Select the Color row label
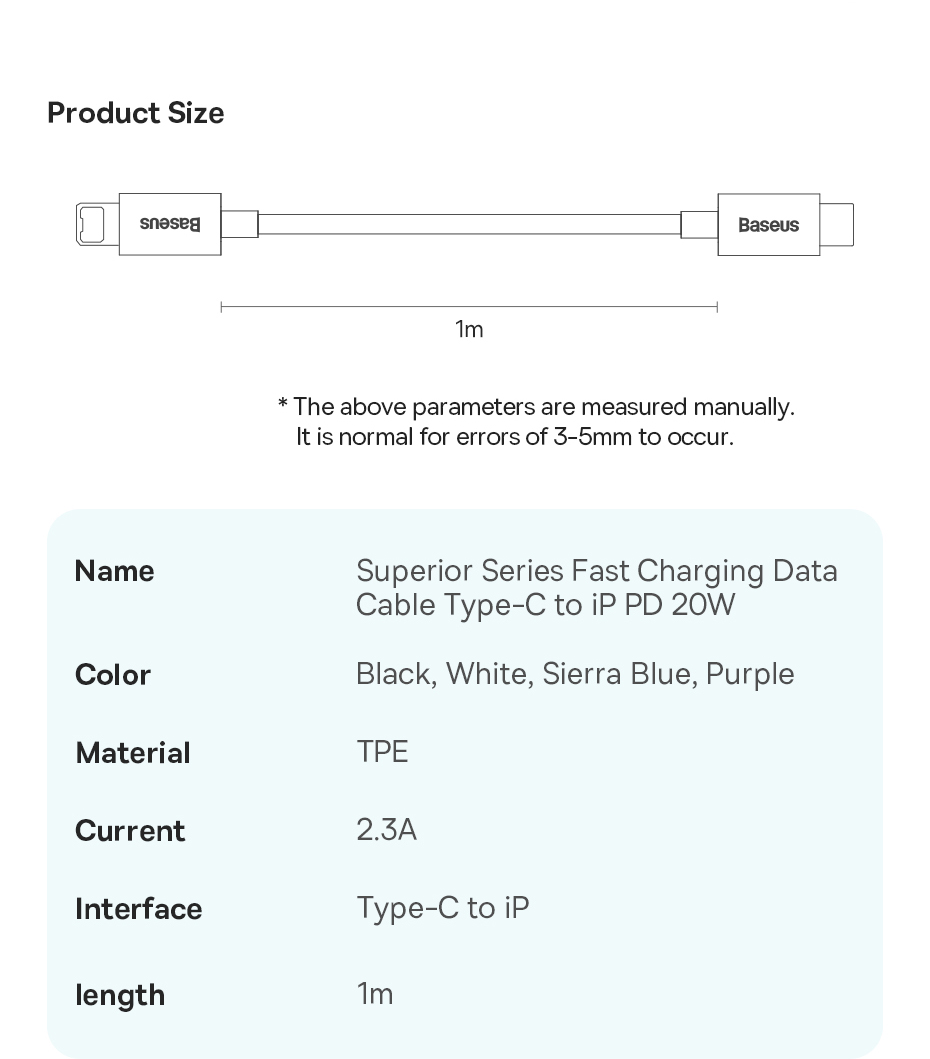 click(x=113, y=675)
